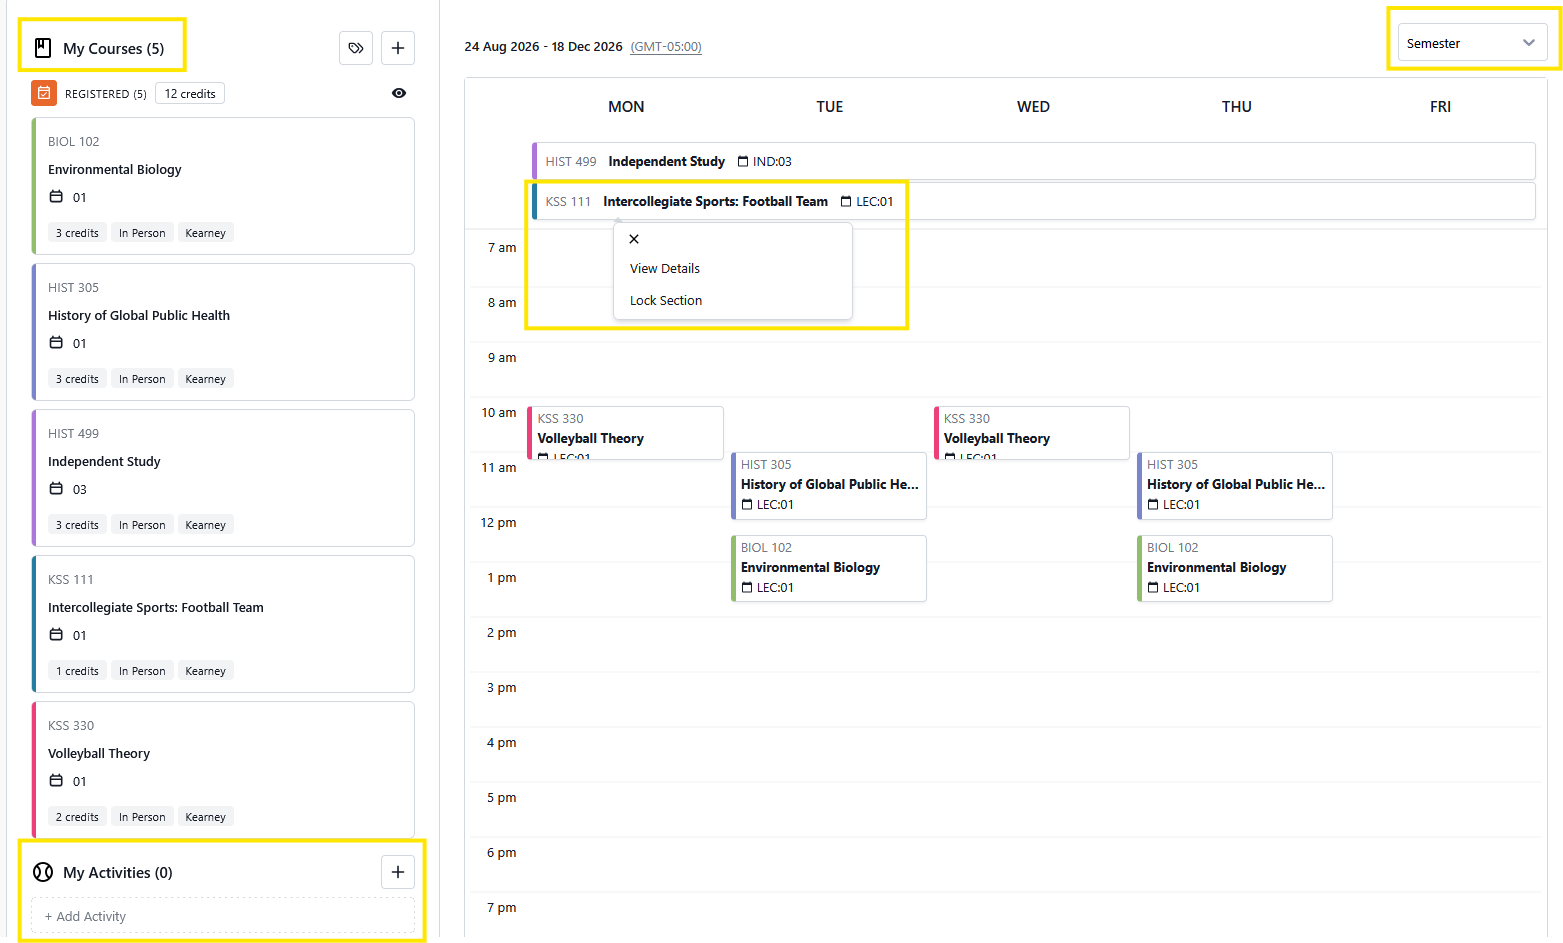The width and height of the screenshot is (1563, 943).
Task: Click the My Activities (0) heading
Action: coord(118,873)
